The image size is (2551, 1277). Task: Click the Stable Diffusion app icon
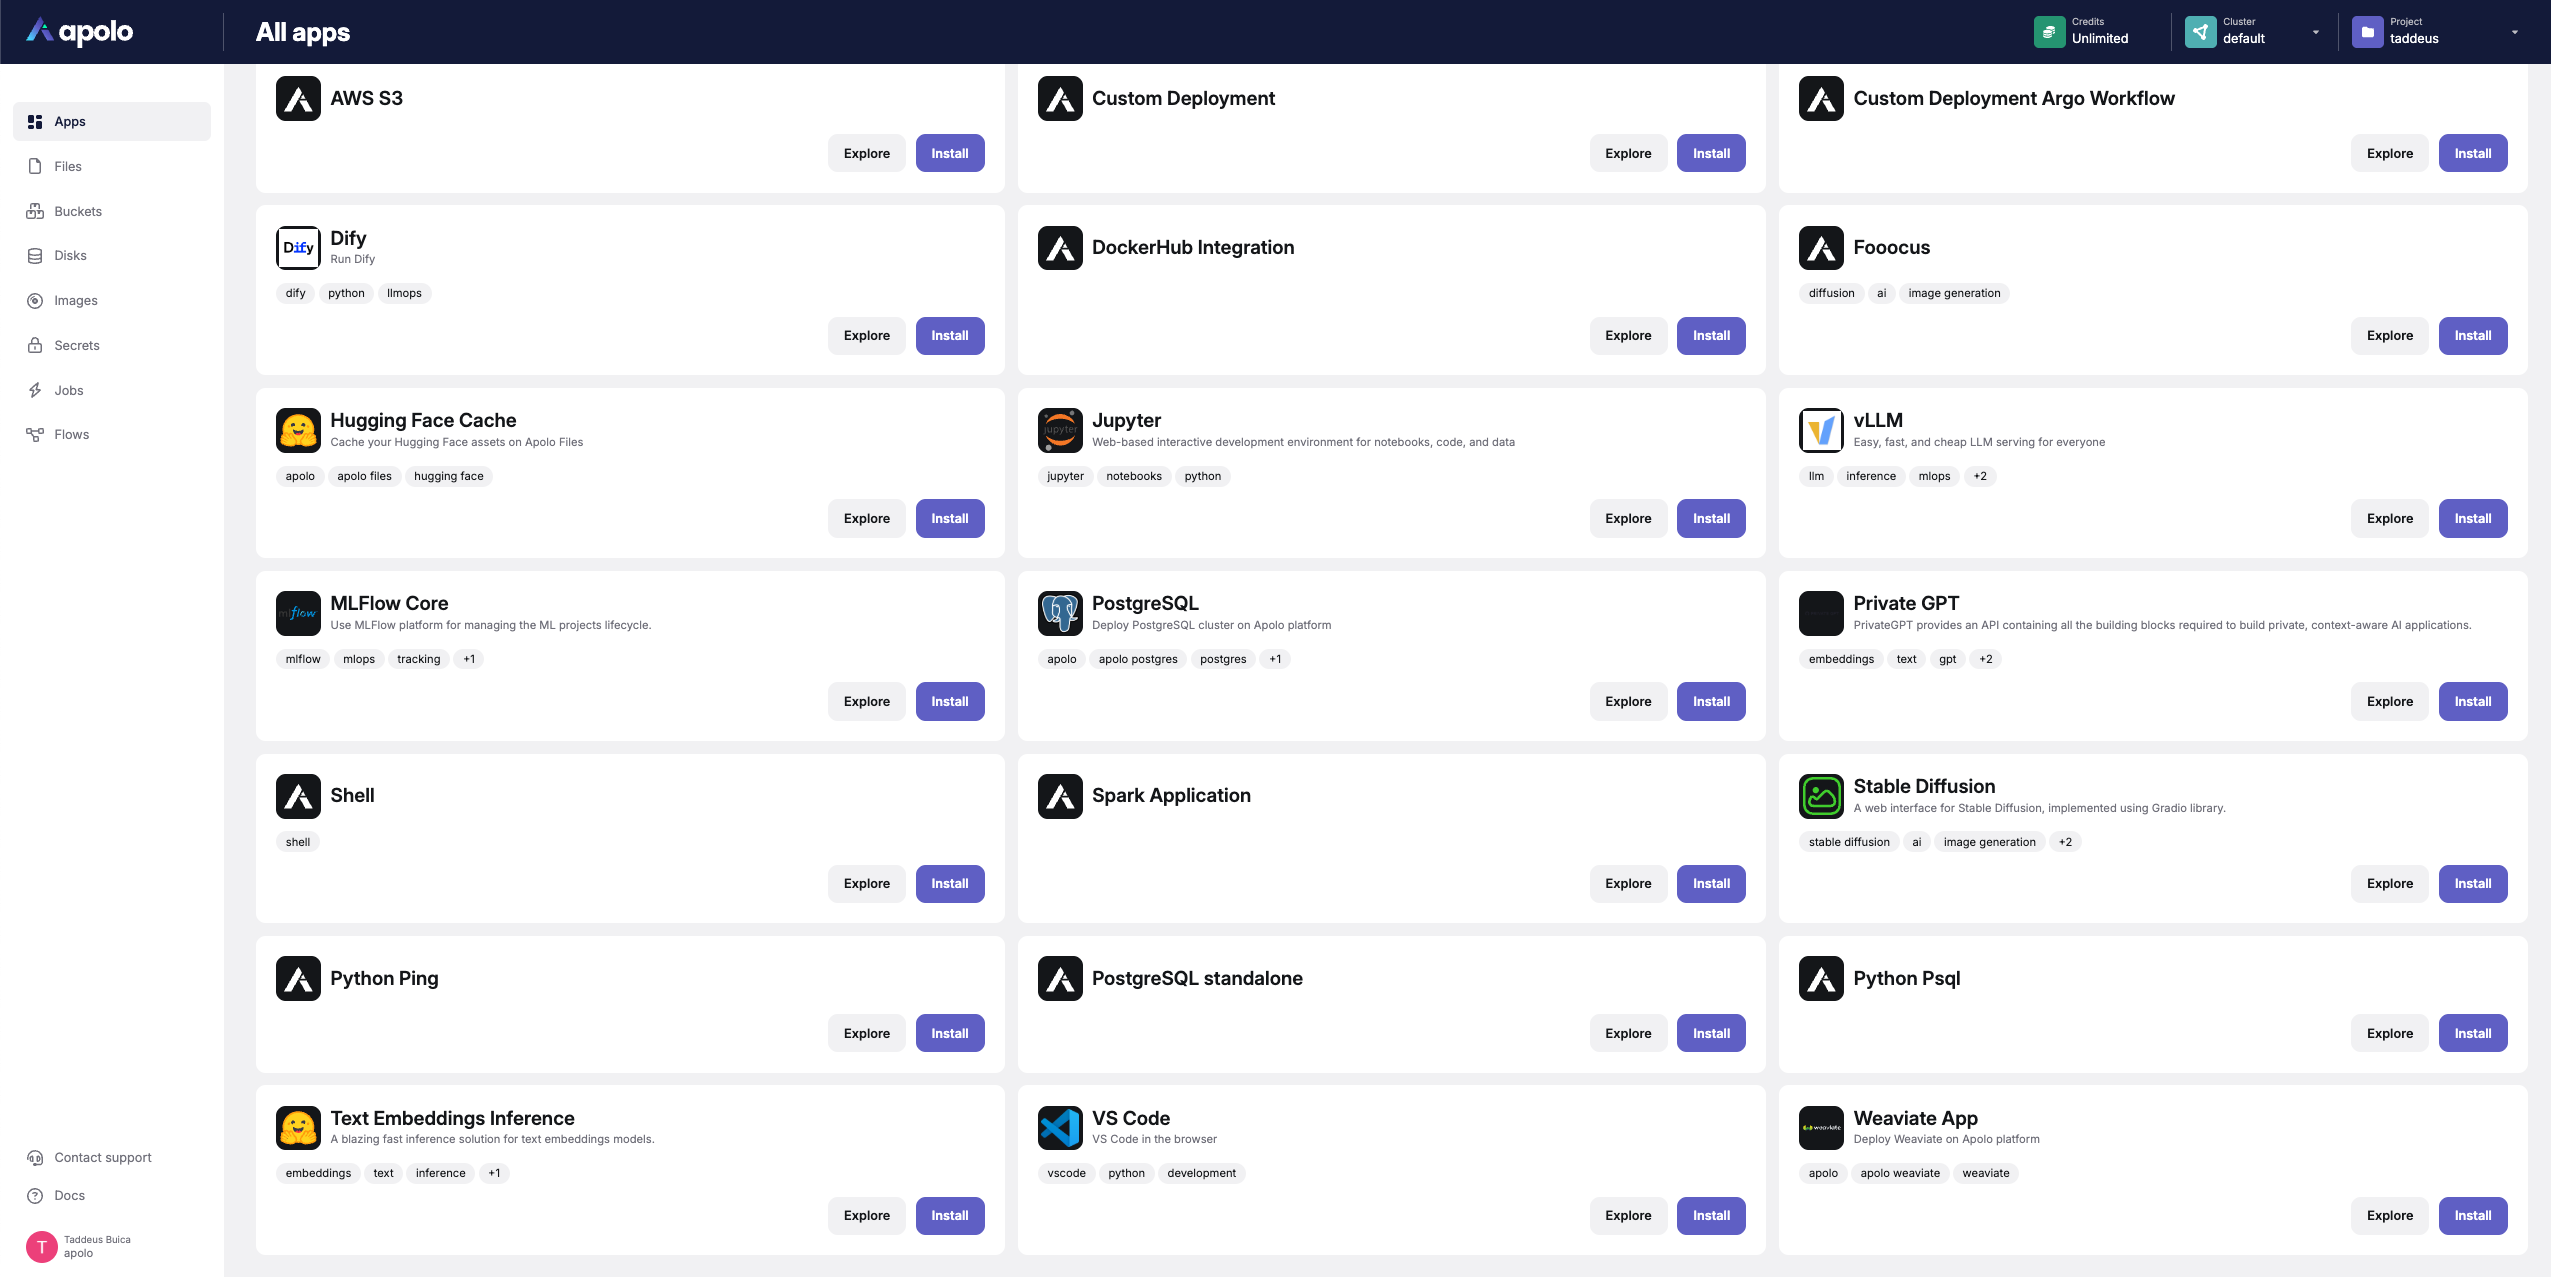[1821, 797]
